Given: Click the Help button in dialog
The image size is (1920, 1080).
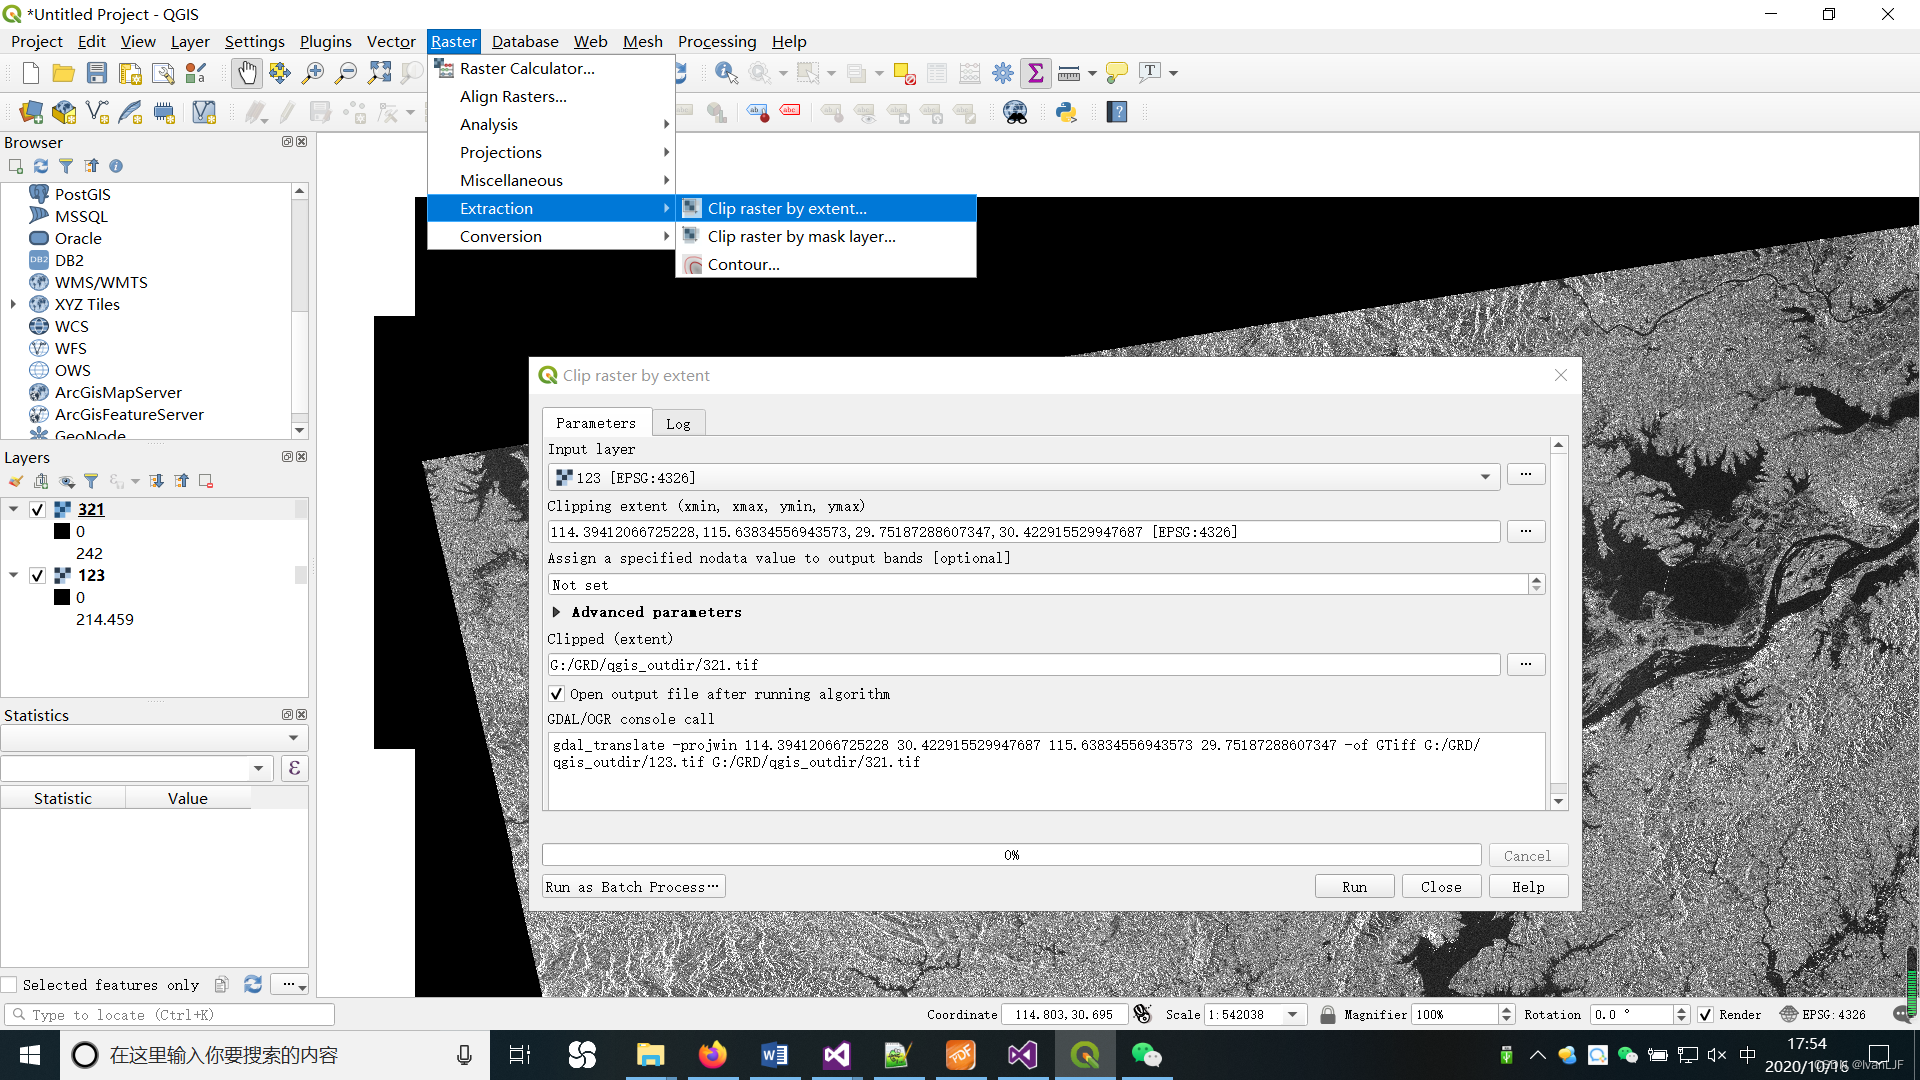Looking at the screenshot, I should pos(1527,886).
